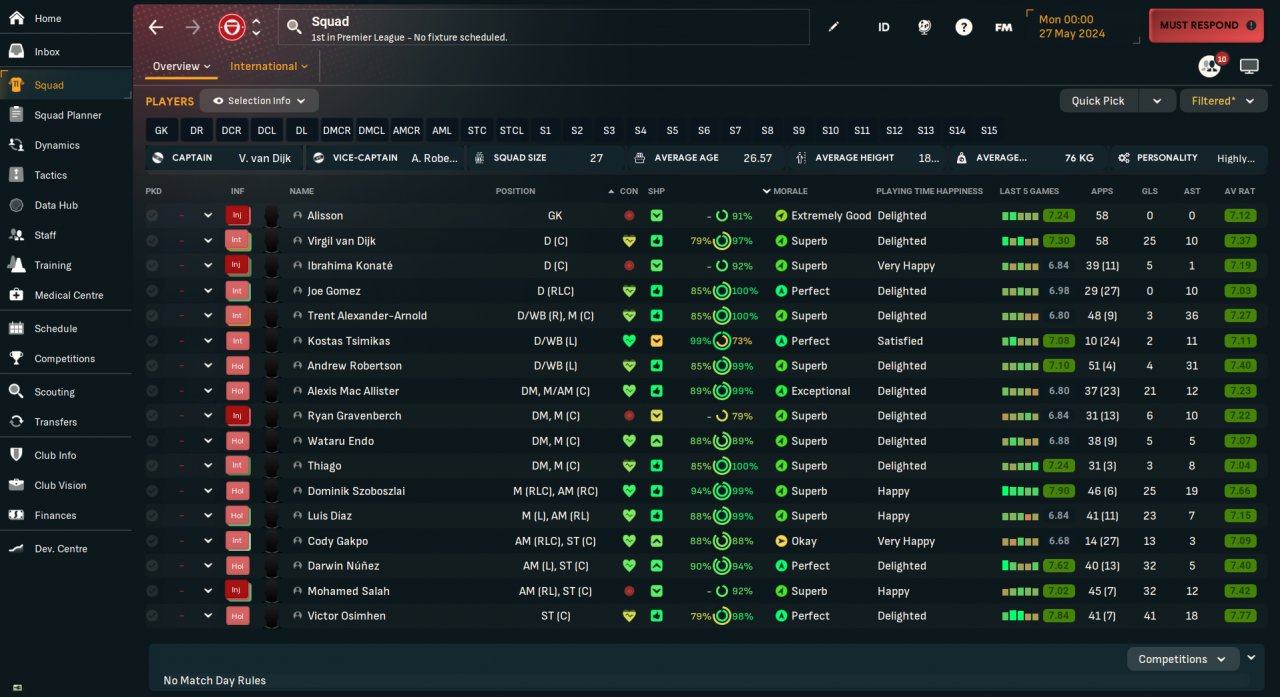
Task: Open the Staff sidebar icon
Action: tap(16, 235)
